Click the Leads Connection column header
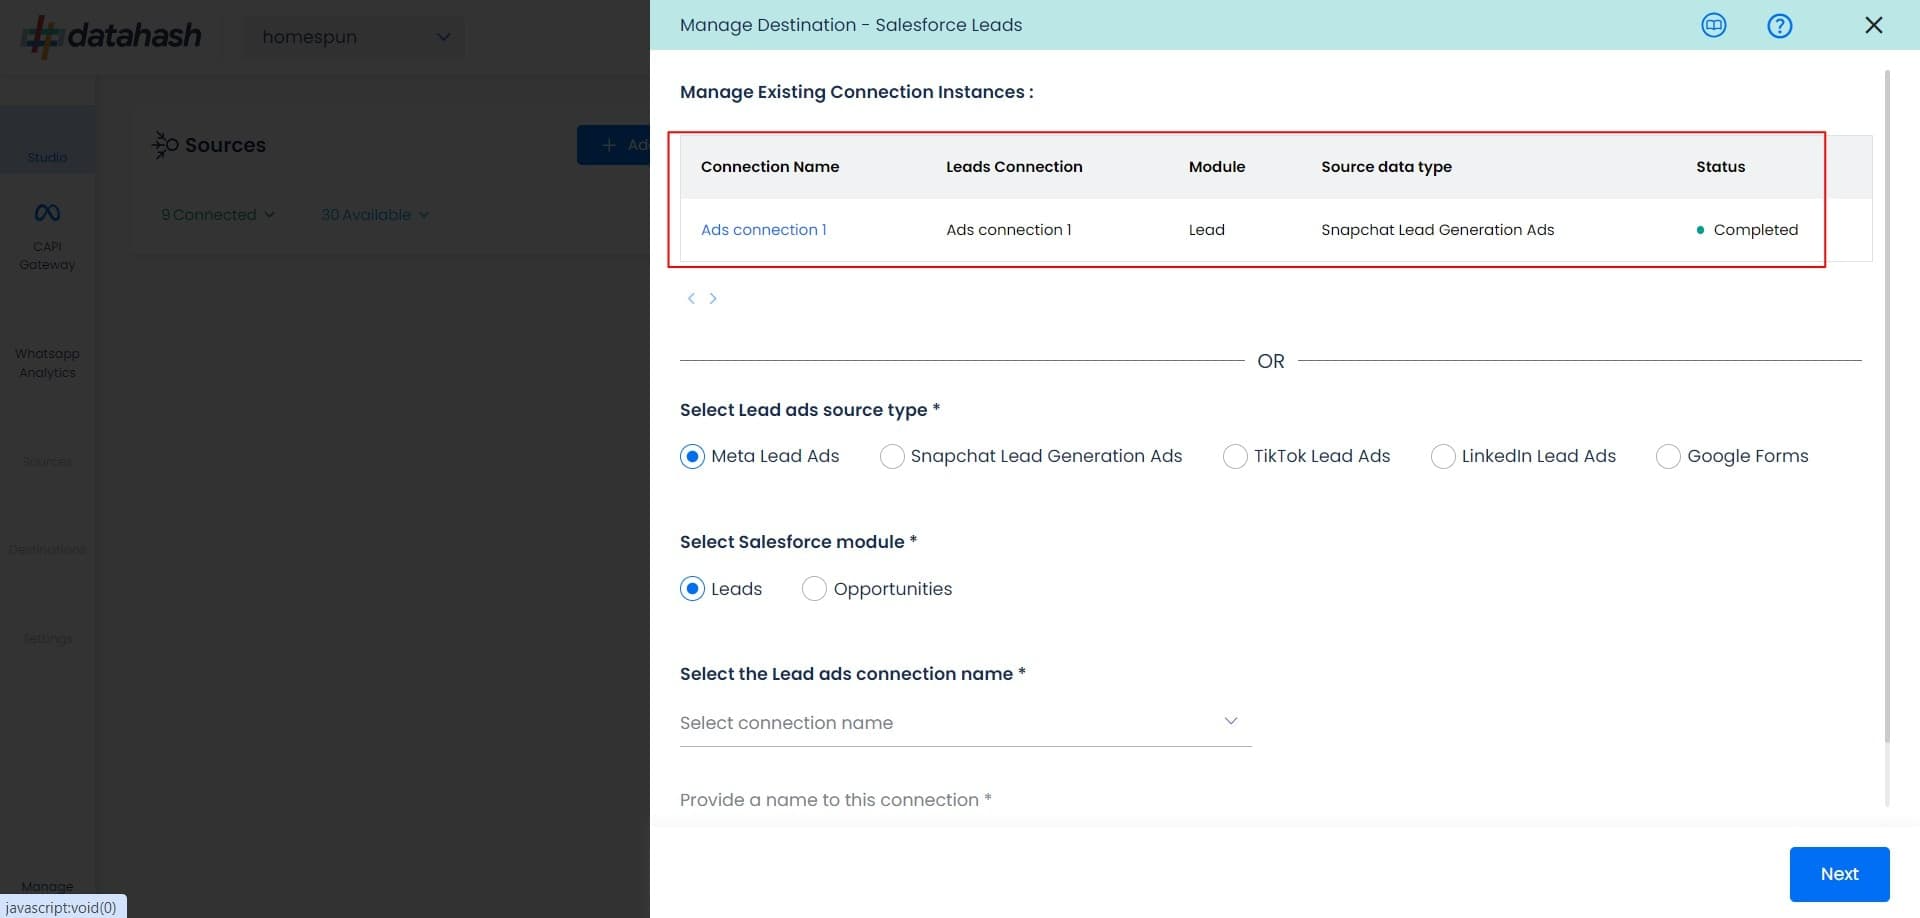1920x918 pixels. pos(1014,167)
